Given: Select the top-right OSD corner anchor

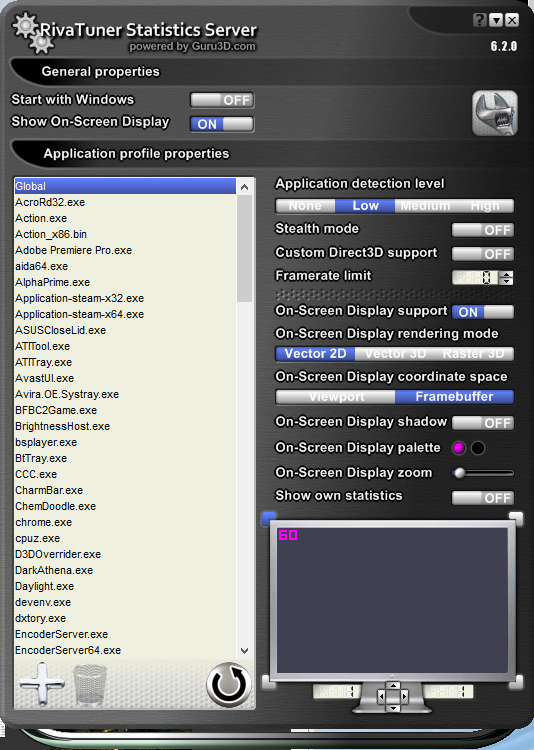Looking at the screenshot, I should (516, 518).
